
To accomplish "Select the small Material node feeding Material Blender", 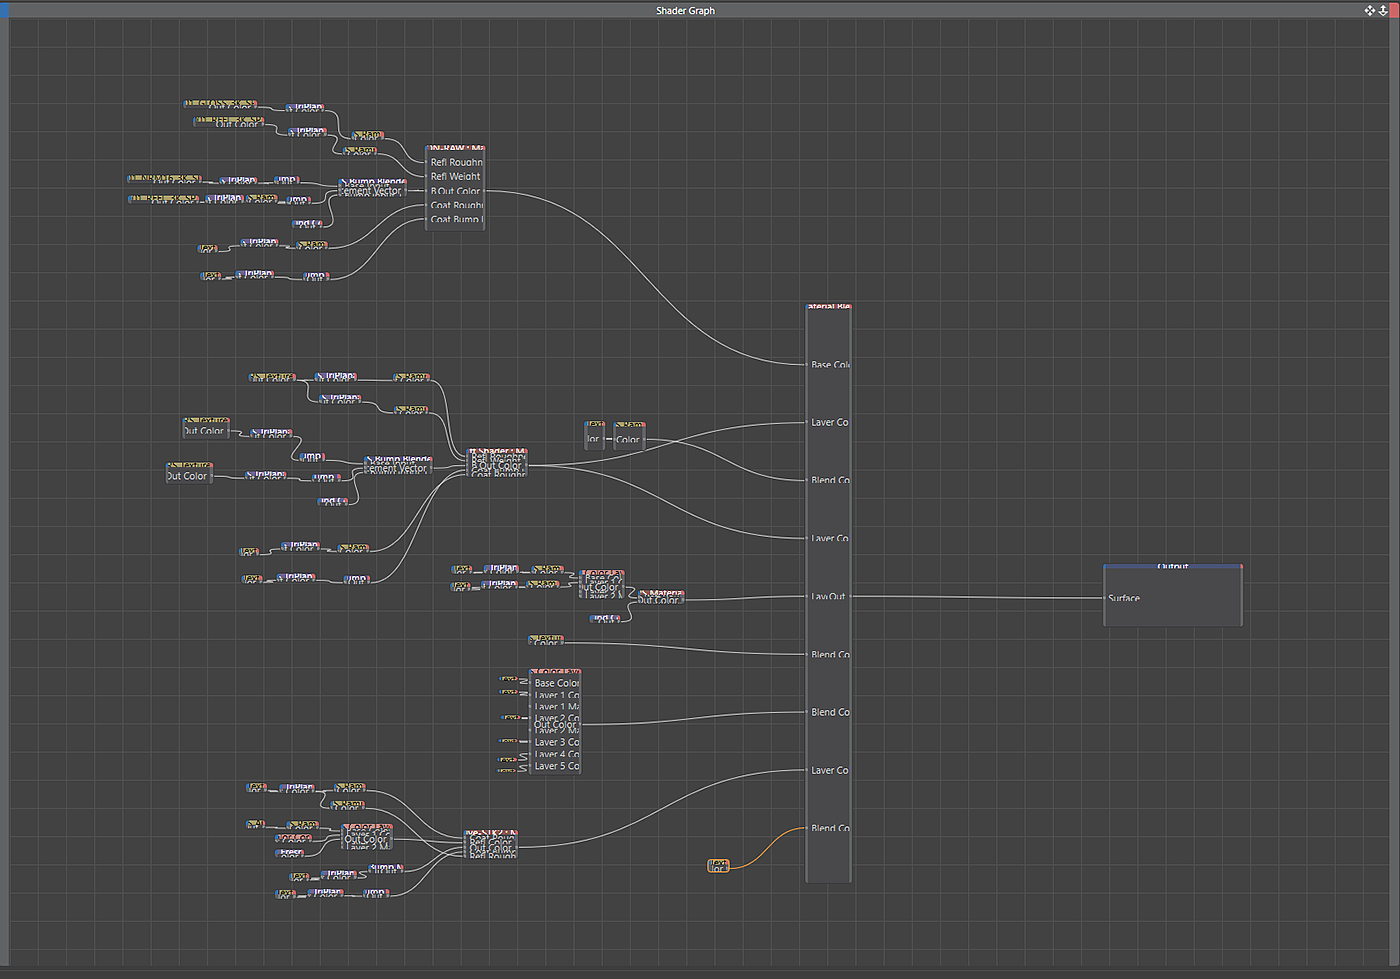I will pos(659,597).
